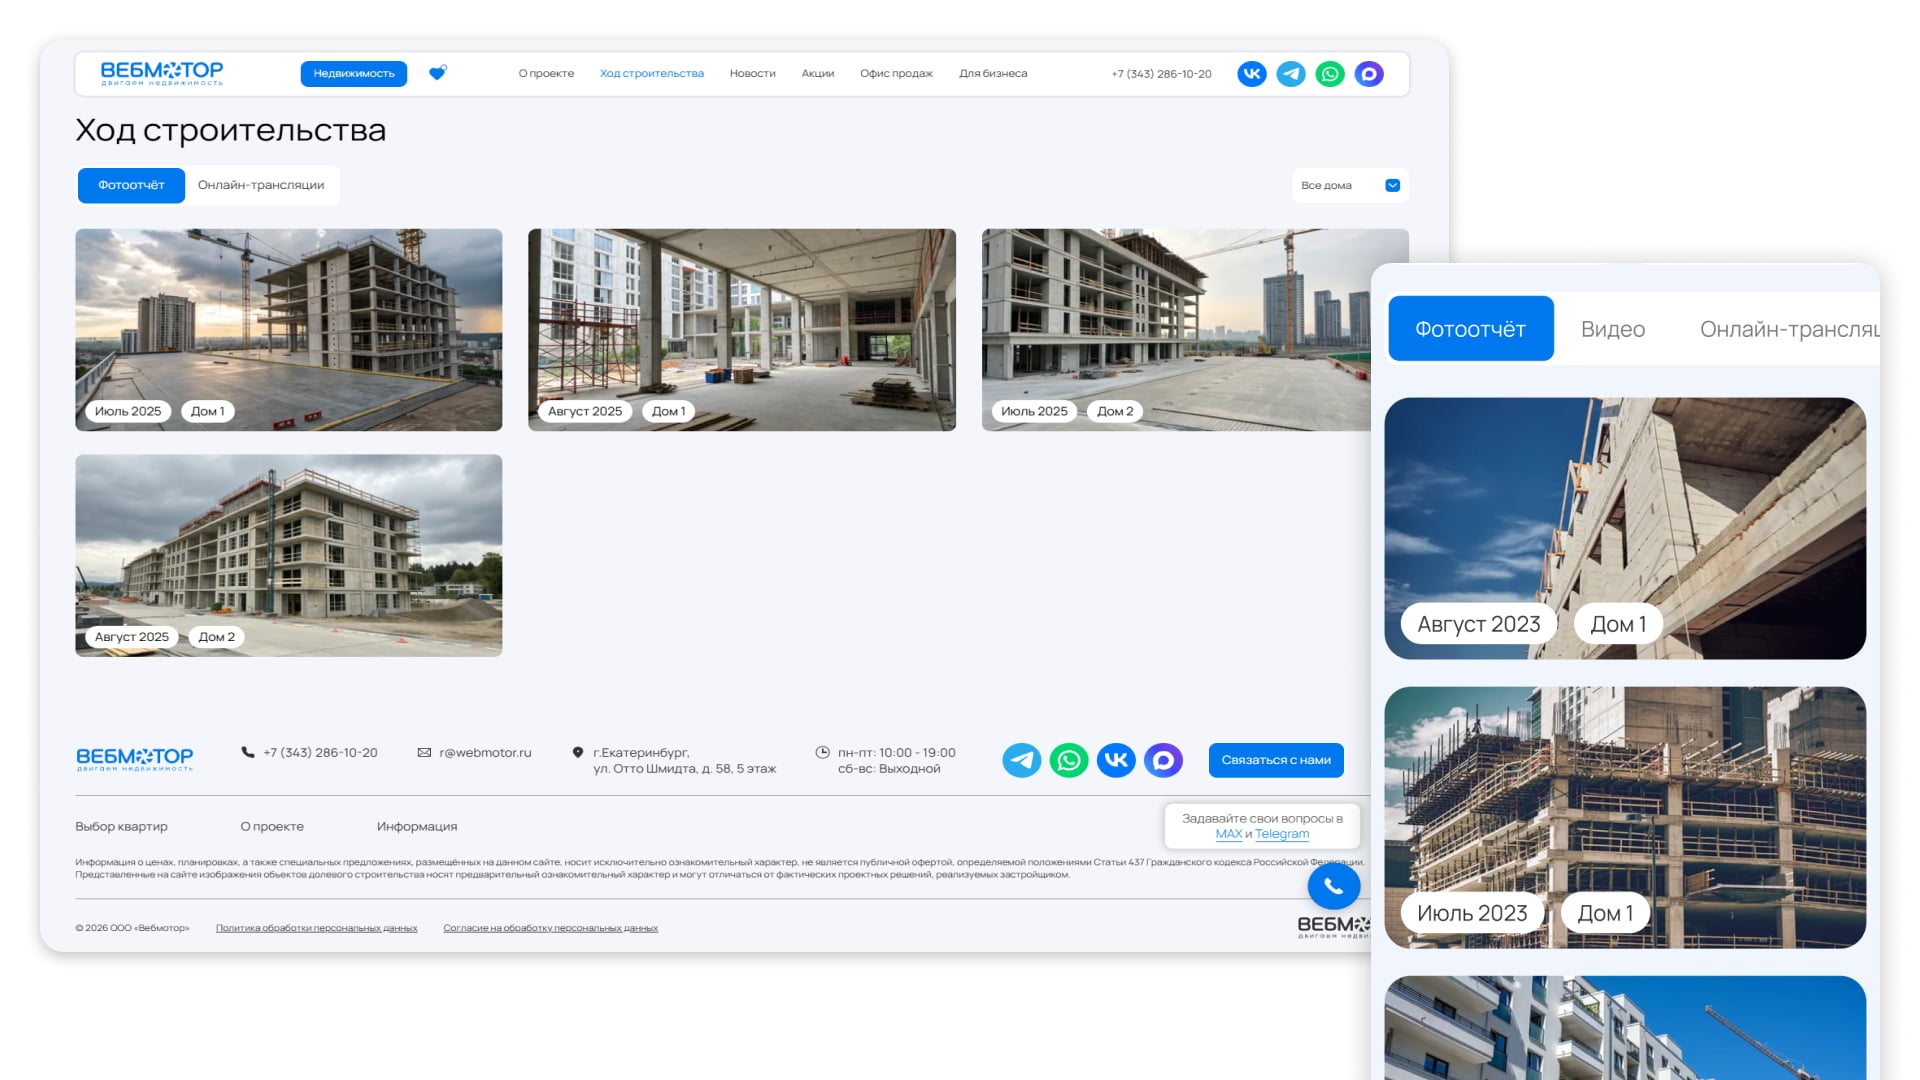The height and width of the screenshot is (1080, 1920).
Task: Click the Связаться с нами button
Action: point(1276,760)
